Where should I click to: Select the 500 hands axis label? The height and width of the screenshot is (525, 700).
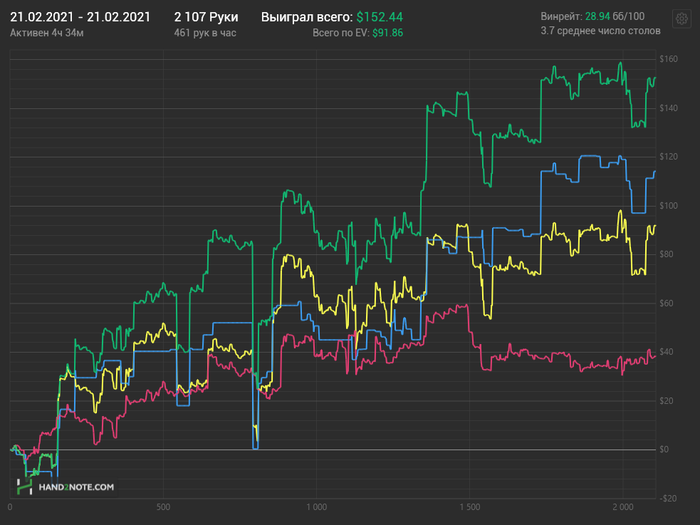(163, 507)
